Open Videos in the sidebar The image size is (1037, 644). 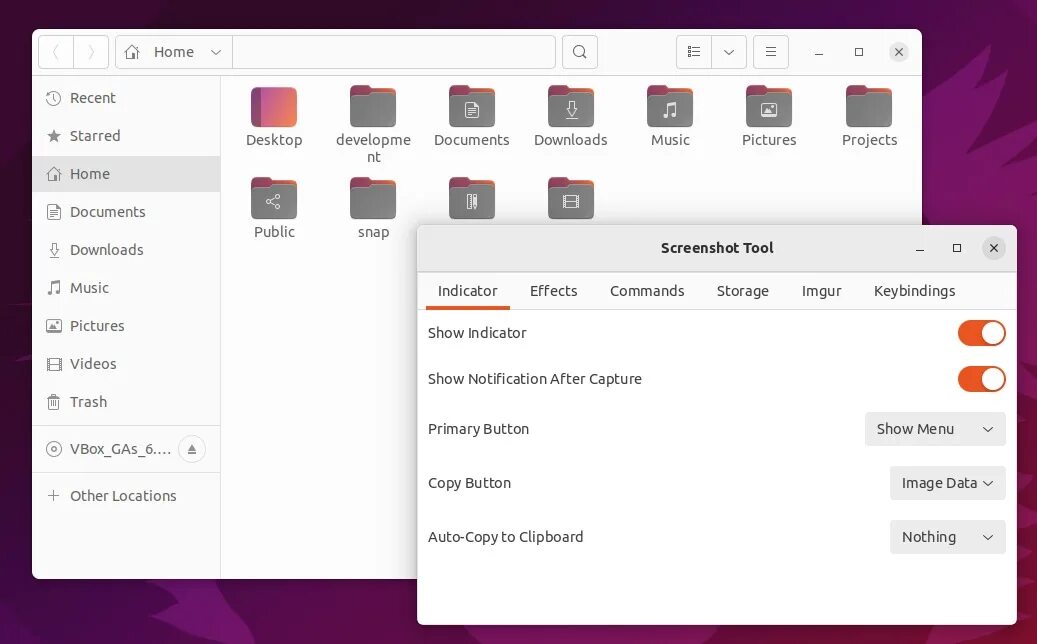126,364
